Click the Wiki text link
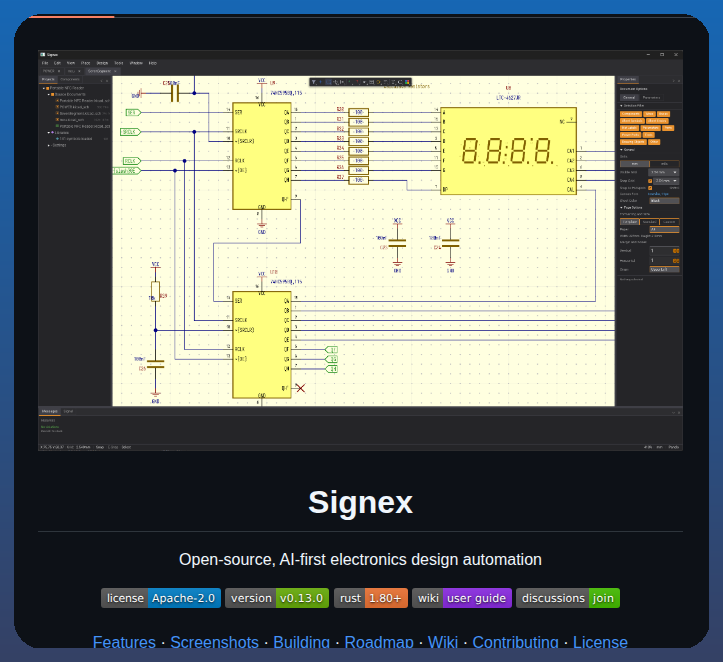723x662 pixels. (443, 642)
